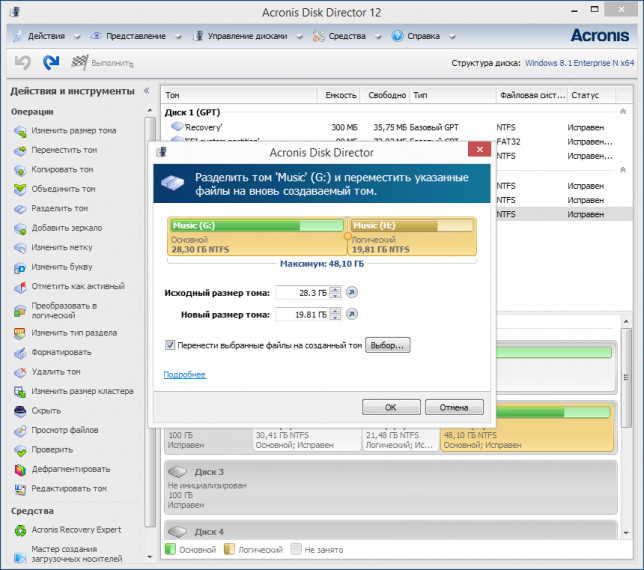Open the Действия menu

(46, 36)
